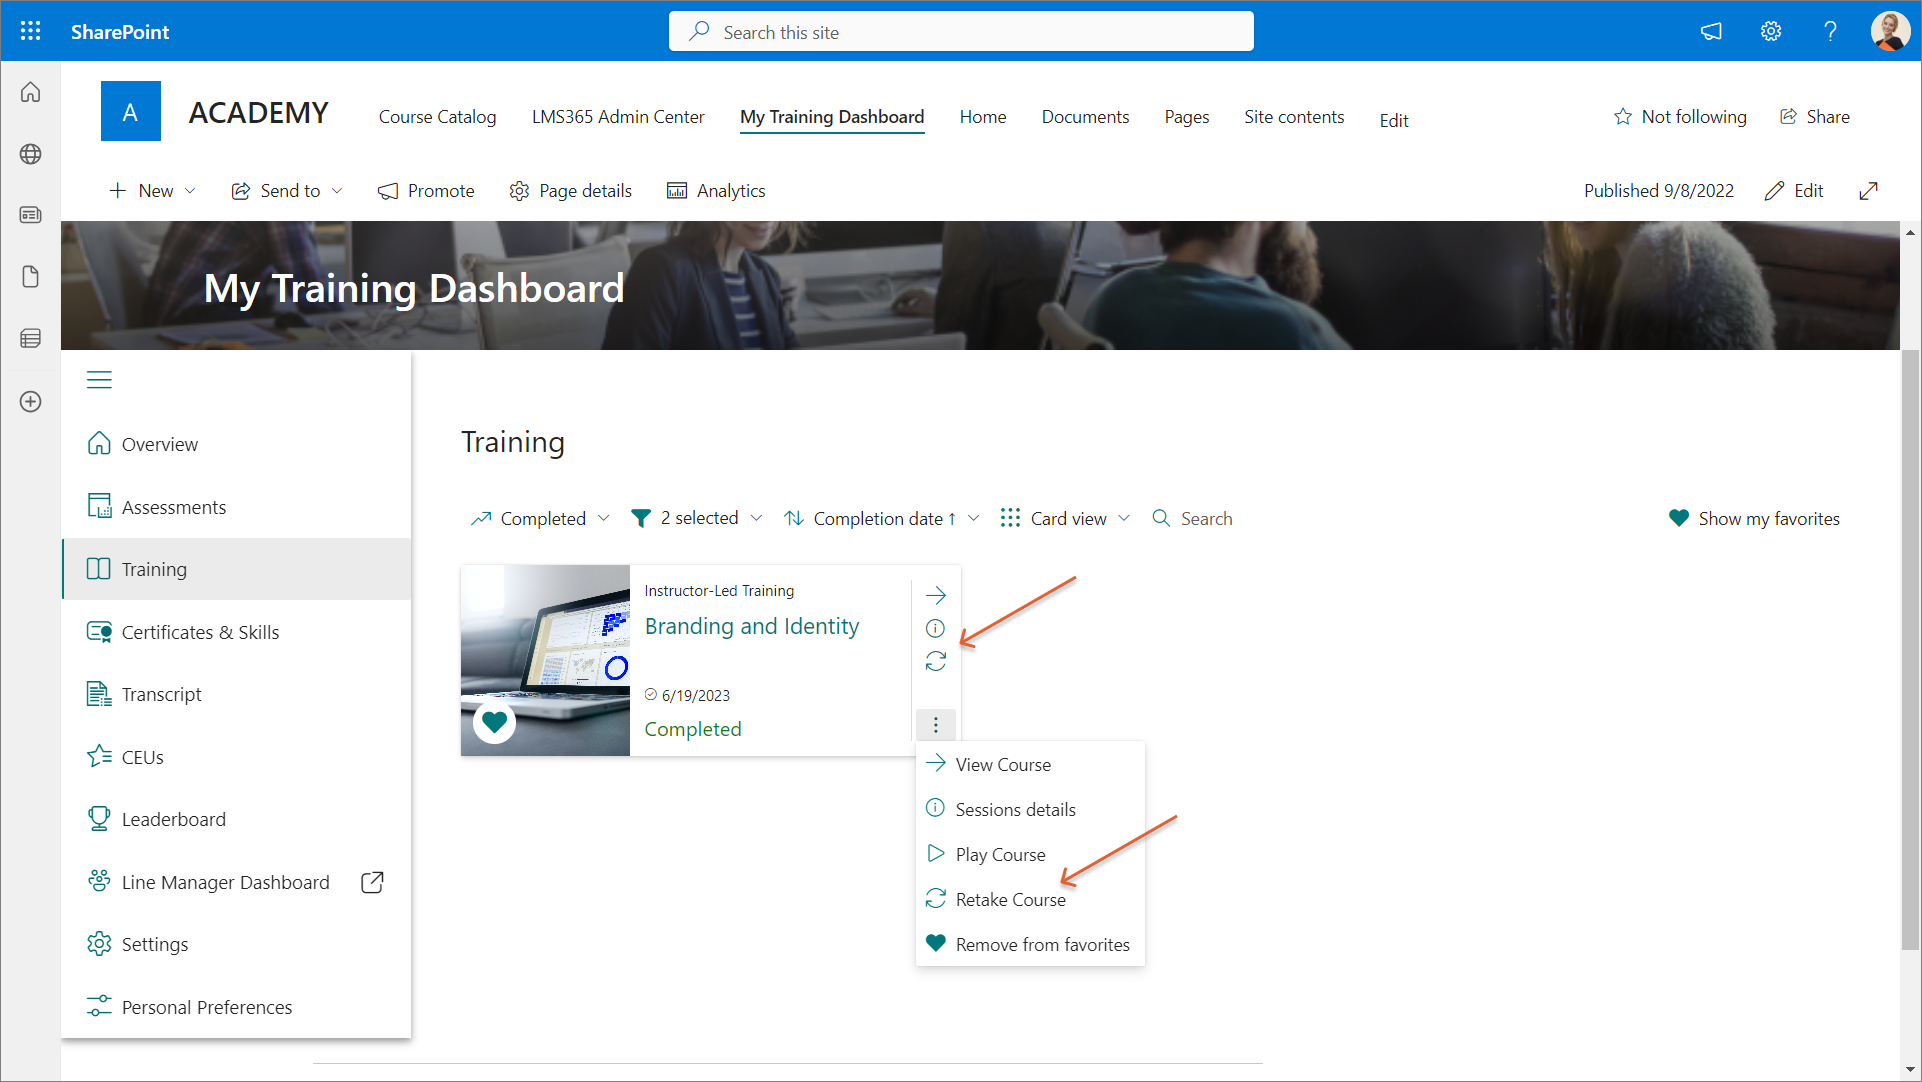Open external Line Manager Dashboard link icon
Viewport: 1922px width, 1082px height.
[x=372, y=882]
